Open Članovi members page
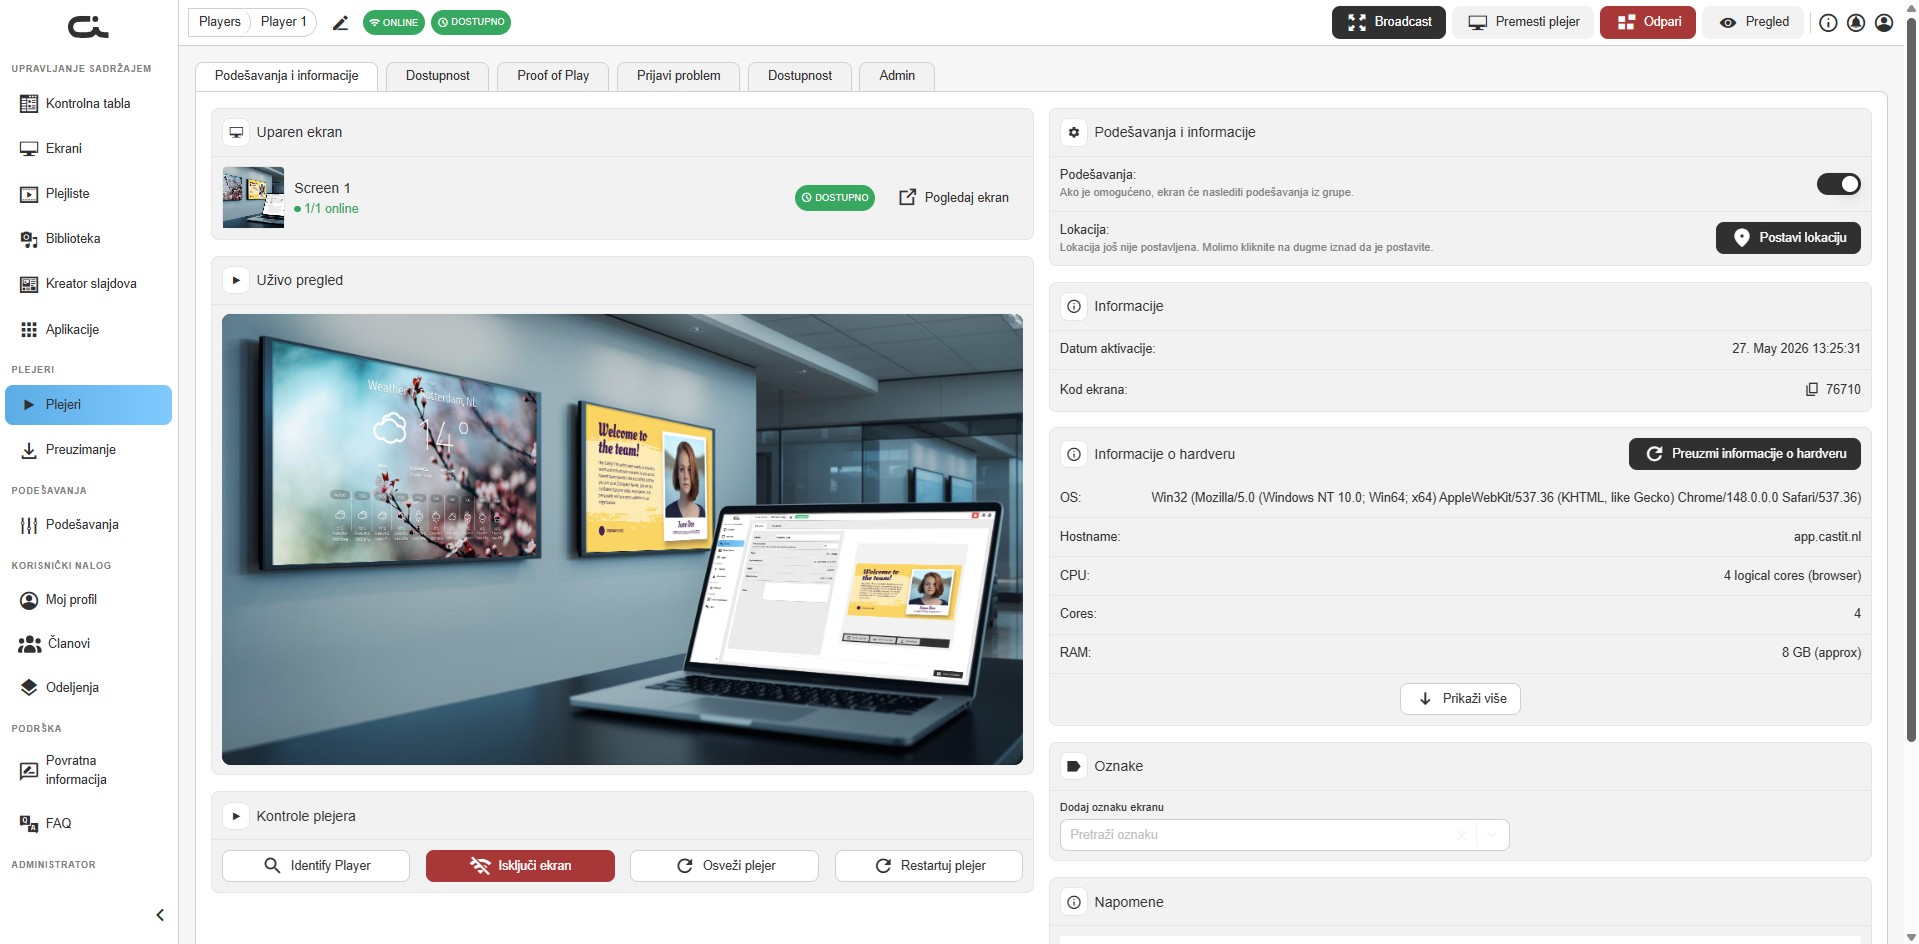The height and width of the screenshot is (944, 1919). coord(88,644)
